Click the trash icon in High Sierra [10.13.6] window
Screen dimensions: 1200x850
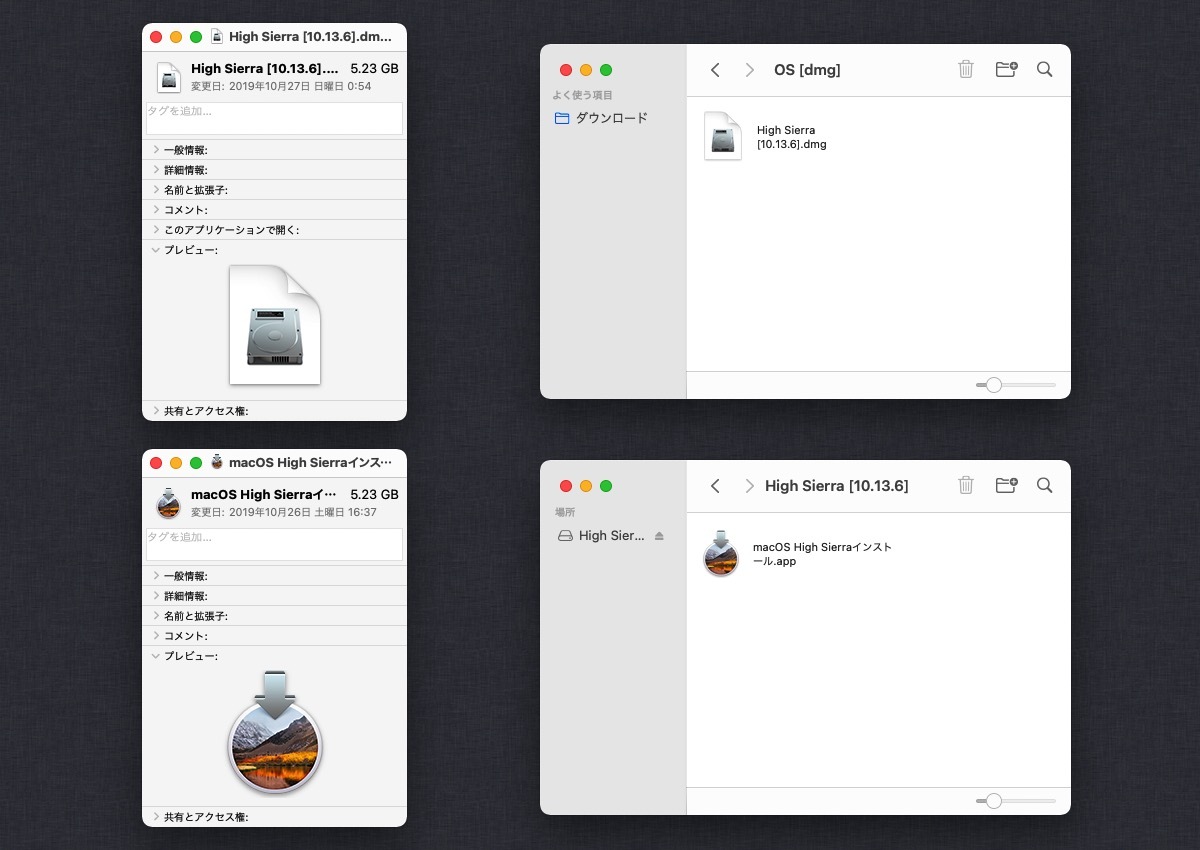(x=965, y=485)
